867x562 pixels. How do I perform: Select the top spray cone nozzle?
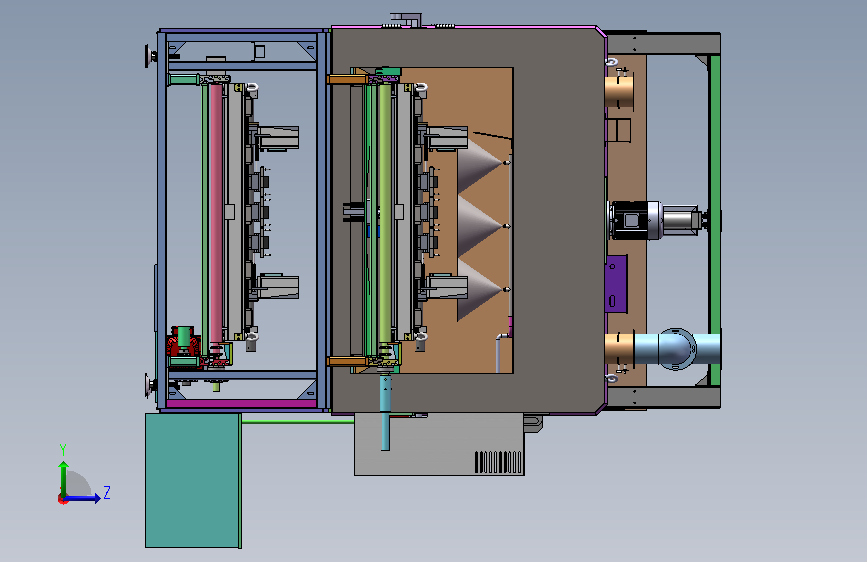pos(482,162)
